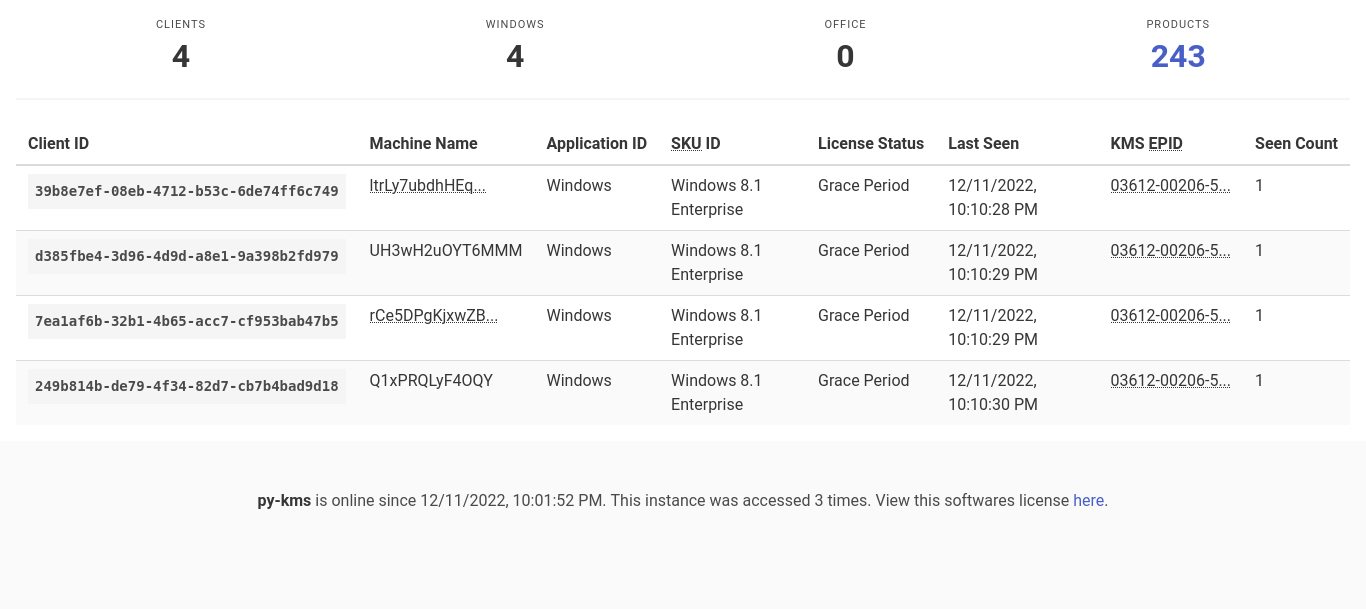Click the License Status column header
The image size is (1366, 609).
click(x=870, y=143)
